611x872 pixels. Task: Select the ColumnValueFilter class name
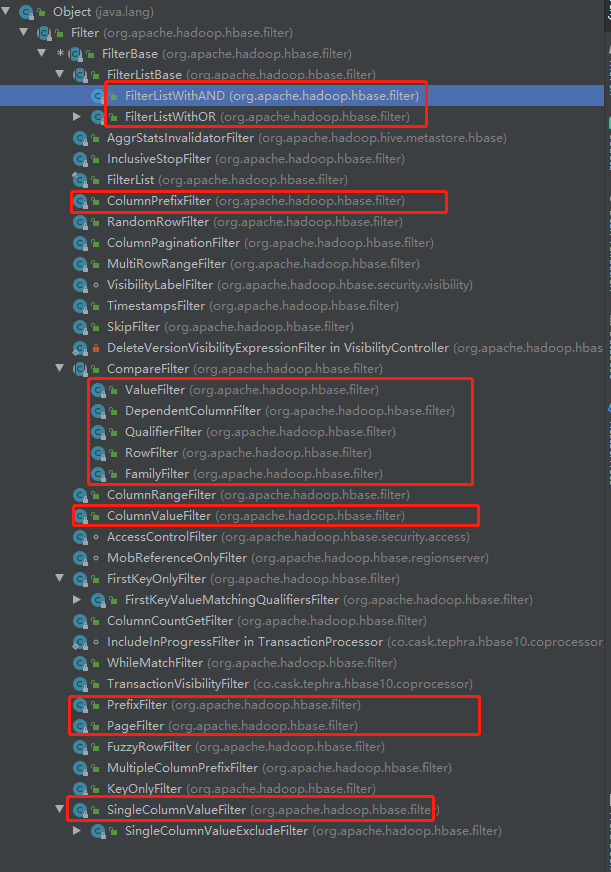click(159, 516)
